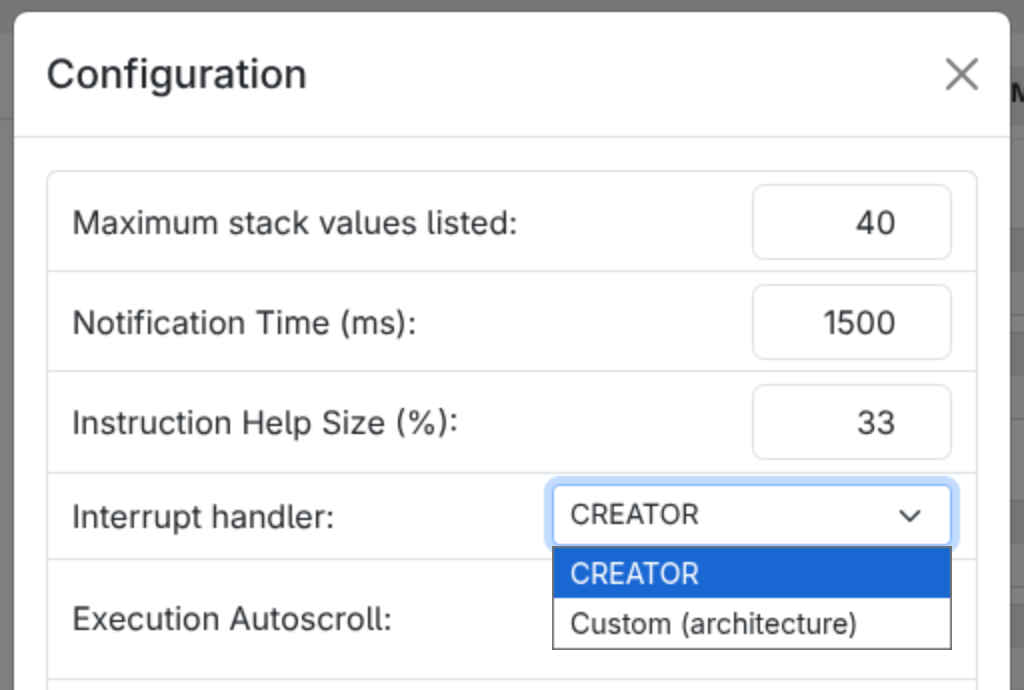Viewport: 1024px width, 690px height.
Task: Click the chevron on the interrupt handler combo box
Action: pyautogui.click(x=910, y=516)
